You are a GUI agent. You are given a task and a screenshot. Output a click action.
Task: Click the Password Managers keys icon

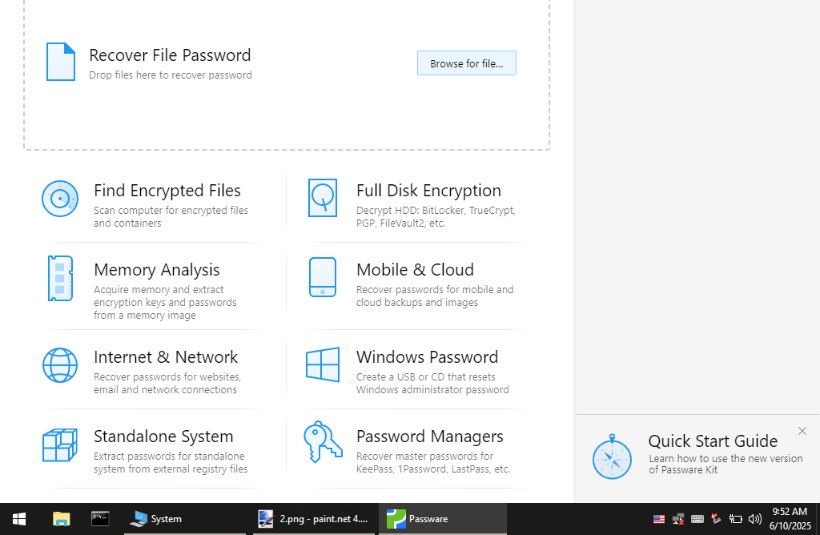pyautogui.click(x=323, y=442)
